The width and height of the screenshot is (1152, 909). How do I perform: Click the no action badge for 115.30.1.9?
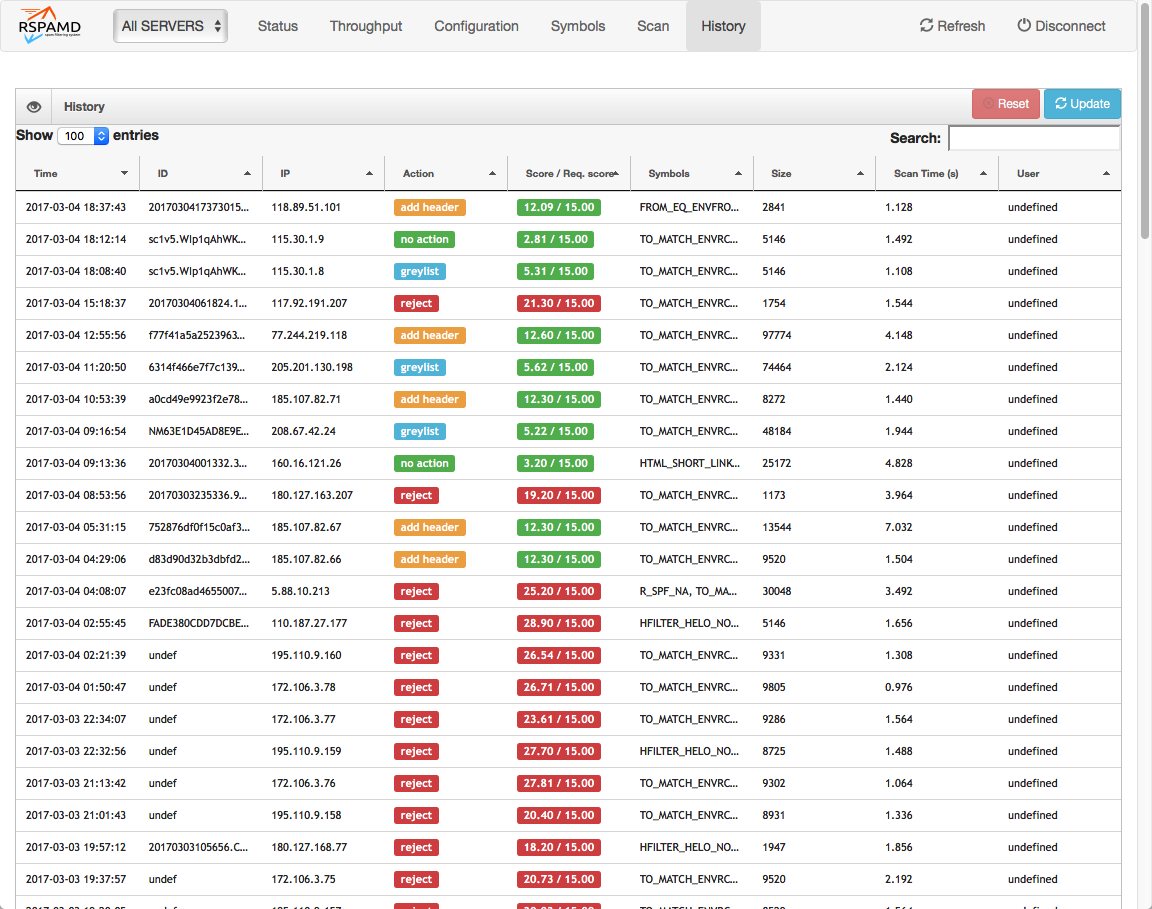point(425,240)
